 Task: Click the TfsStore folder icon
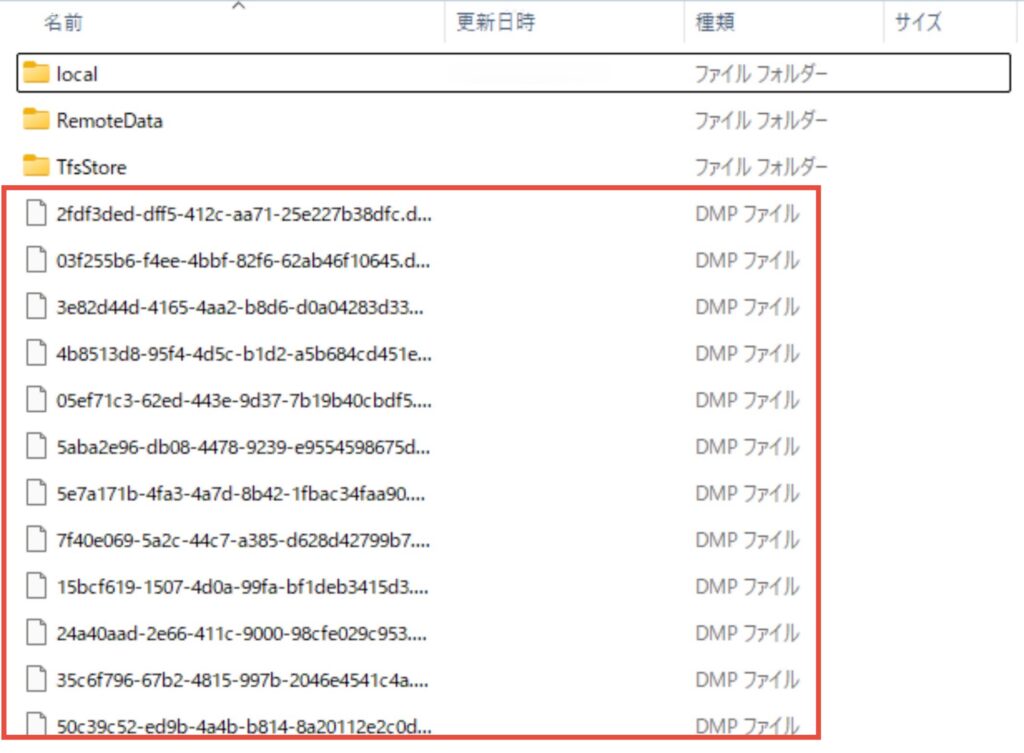[x=36, y=166]
